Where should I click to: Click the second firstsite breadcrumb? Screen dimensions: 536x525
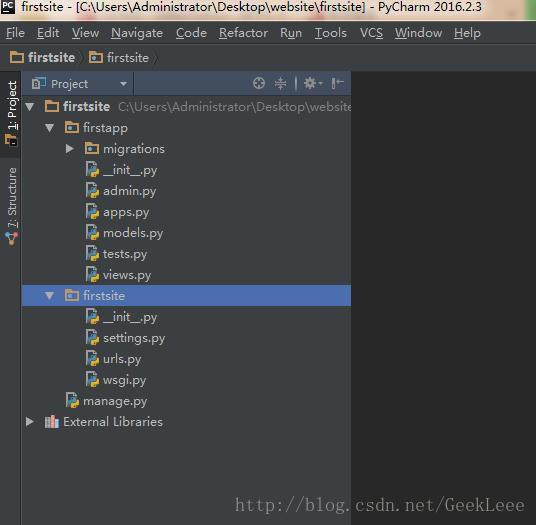click(x=119, y=57)
